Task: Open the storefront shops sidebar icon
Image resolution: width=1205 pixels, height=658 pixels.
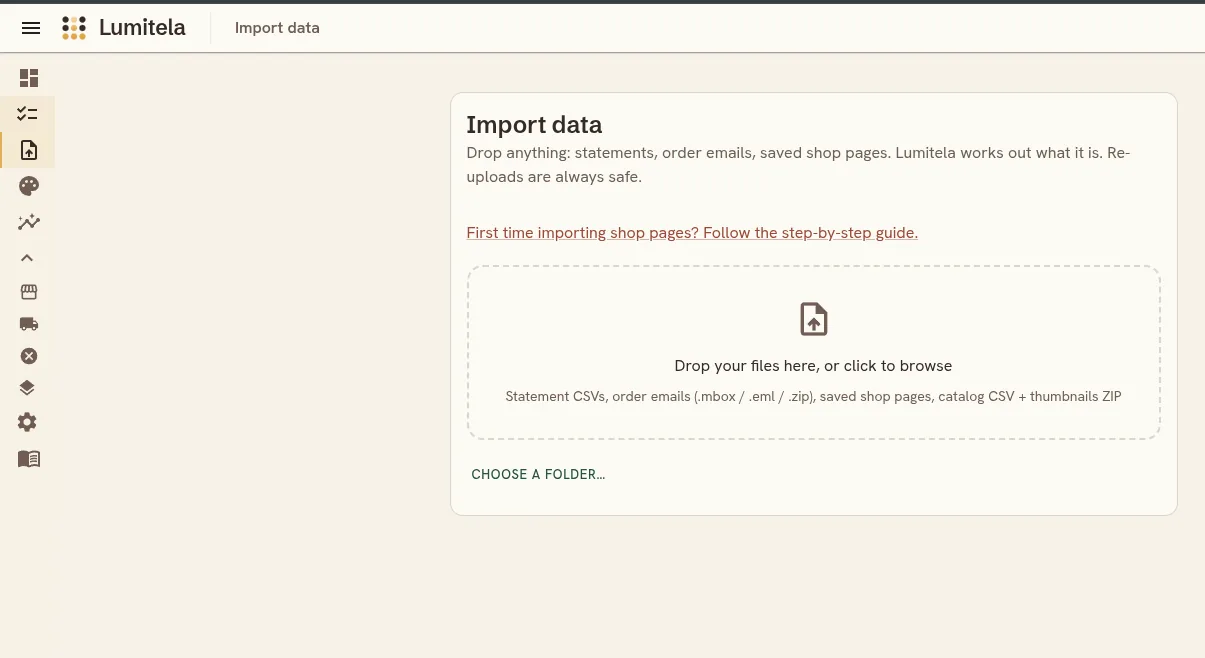Action: click(29, 292)
